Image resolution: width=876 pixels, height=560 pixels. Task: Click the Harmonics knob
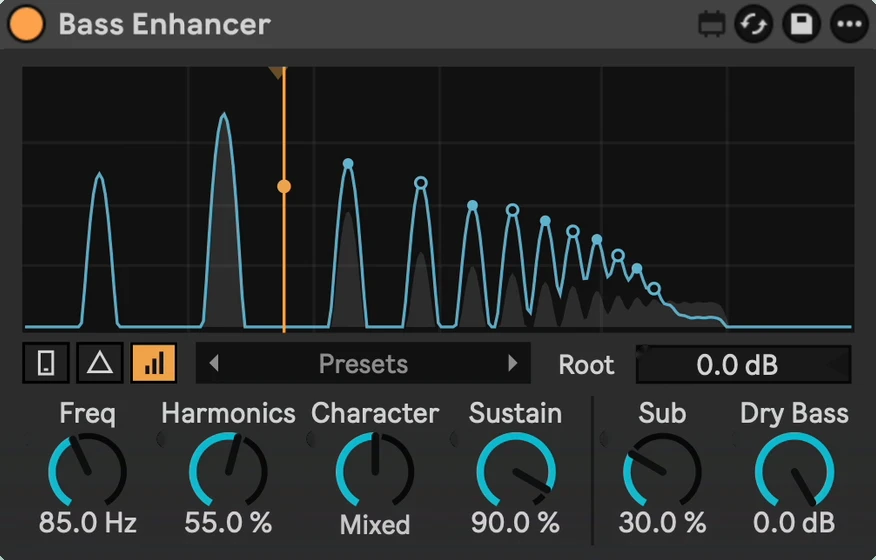click(228, 472)
